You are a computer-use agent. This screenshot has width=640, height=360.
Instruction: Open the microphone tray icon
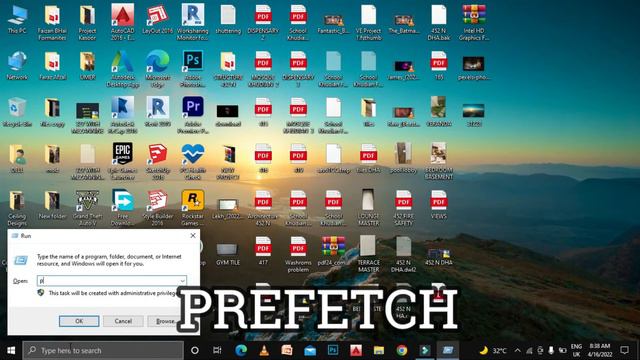point(551,350)
